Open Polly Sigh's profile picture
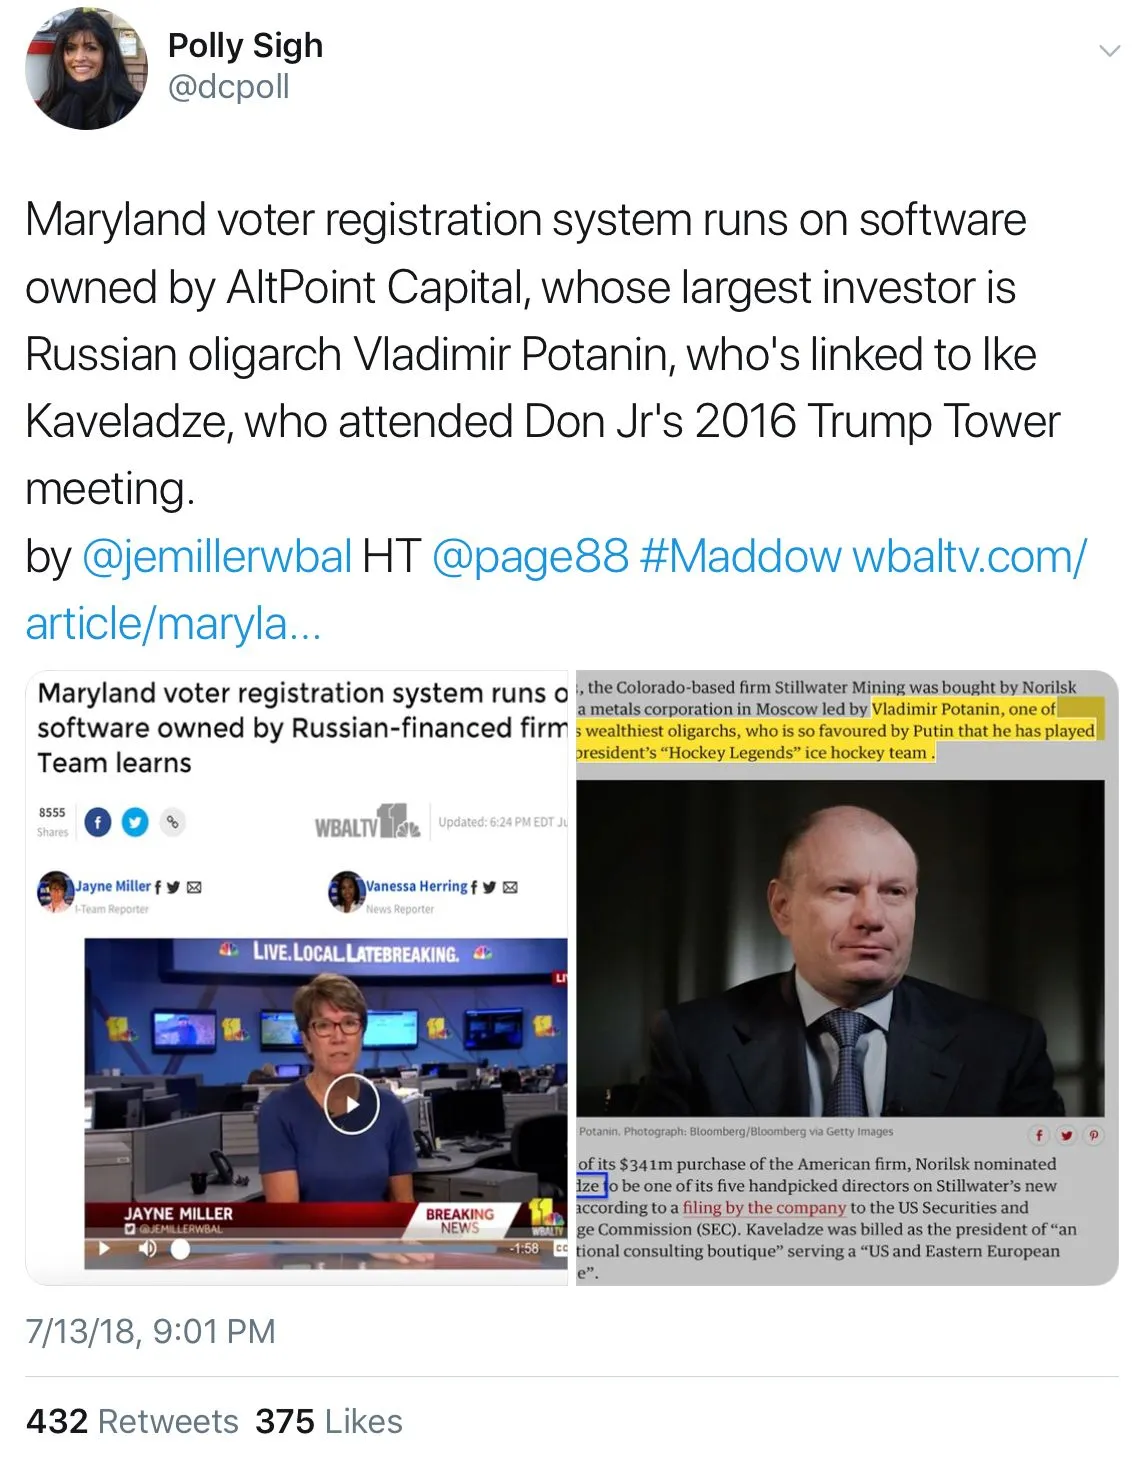The height and width of the screenshot is (1463, 1133). [x=85, y=68]
